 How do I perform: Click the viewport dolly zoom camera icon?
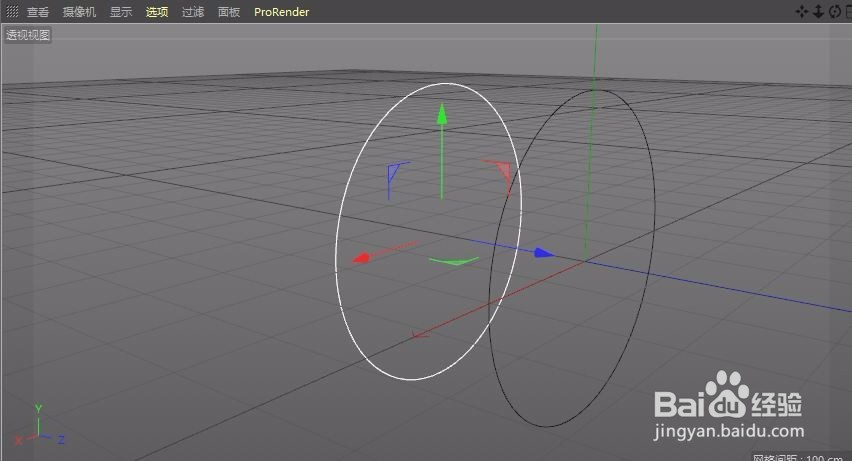tap(818, 11)
